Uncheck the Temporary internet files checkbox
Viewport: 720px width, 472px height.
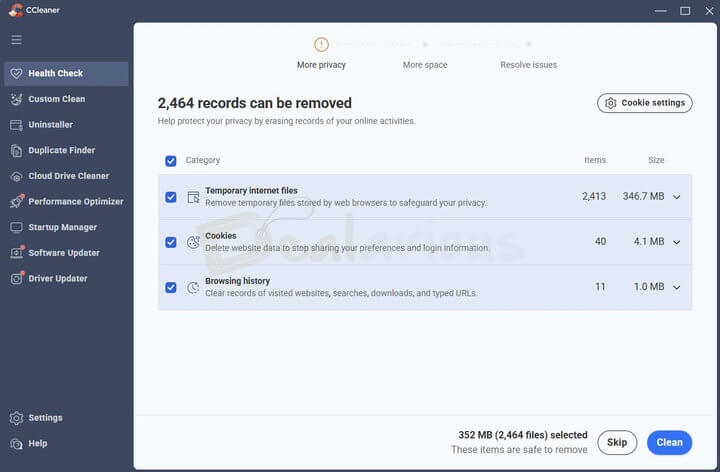[x=171, y=197]
